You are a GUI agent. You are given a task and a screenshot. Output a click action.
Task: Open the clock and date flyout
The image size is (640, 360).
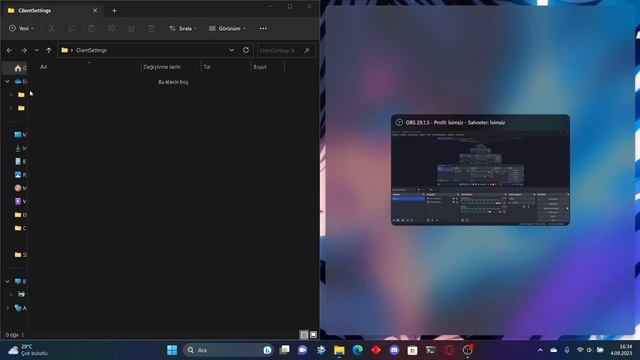click(x=621, y=350)
